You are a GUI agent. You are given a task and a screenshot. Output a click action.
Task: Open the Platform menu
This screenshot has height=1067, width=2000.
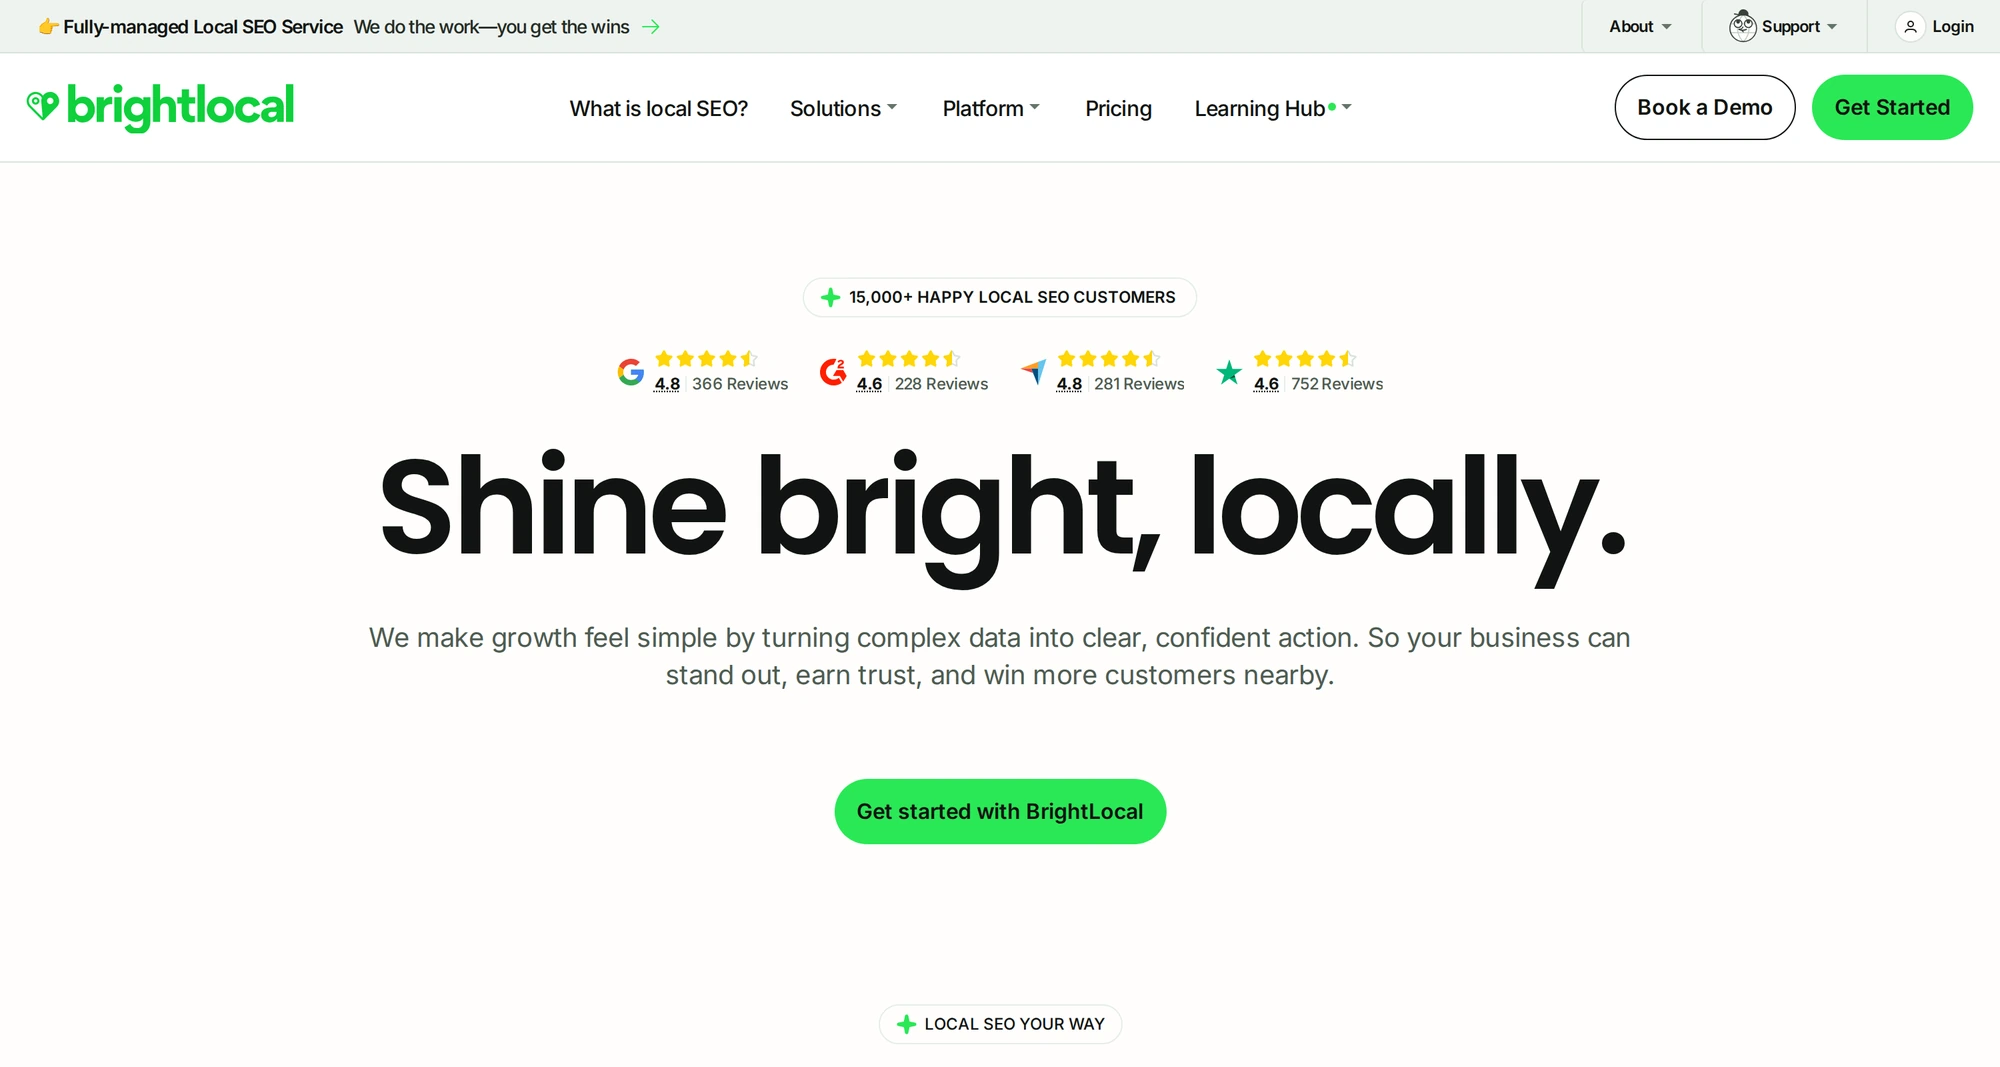991,108
